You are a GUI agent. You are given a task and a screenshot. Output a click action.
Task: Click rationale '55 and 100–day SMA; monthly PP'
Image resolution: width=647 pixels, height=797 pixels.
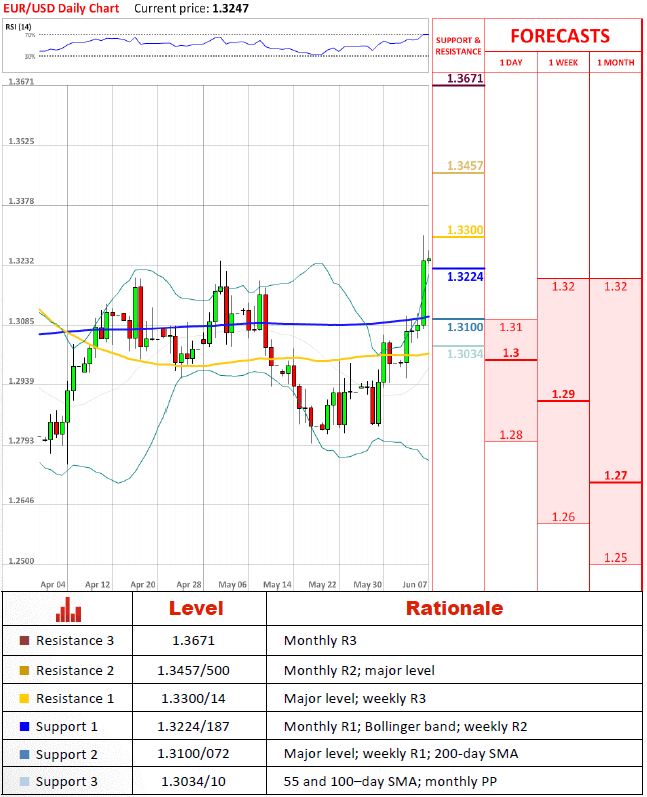390,781
